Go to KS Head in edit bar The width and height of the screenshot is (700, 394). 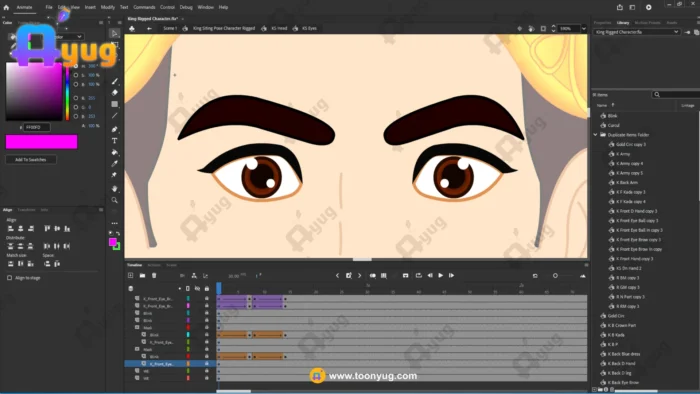pos(279,29)
